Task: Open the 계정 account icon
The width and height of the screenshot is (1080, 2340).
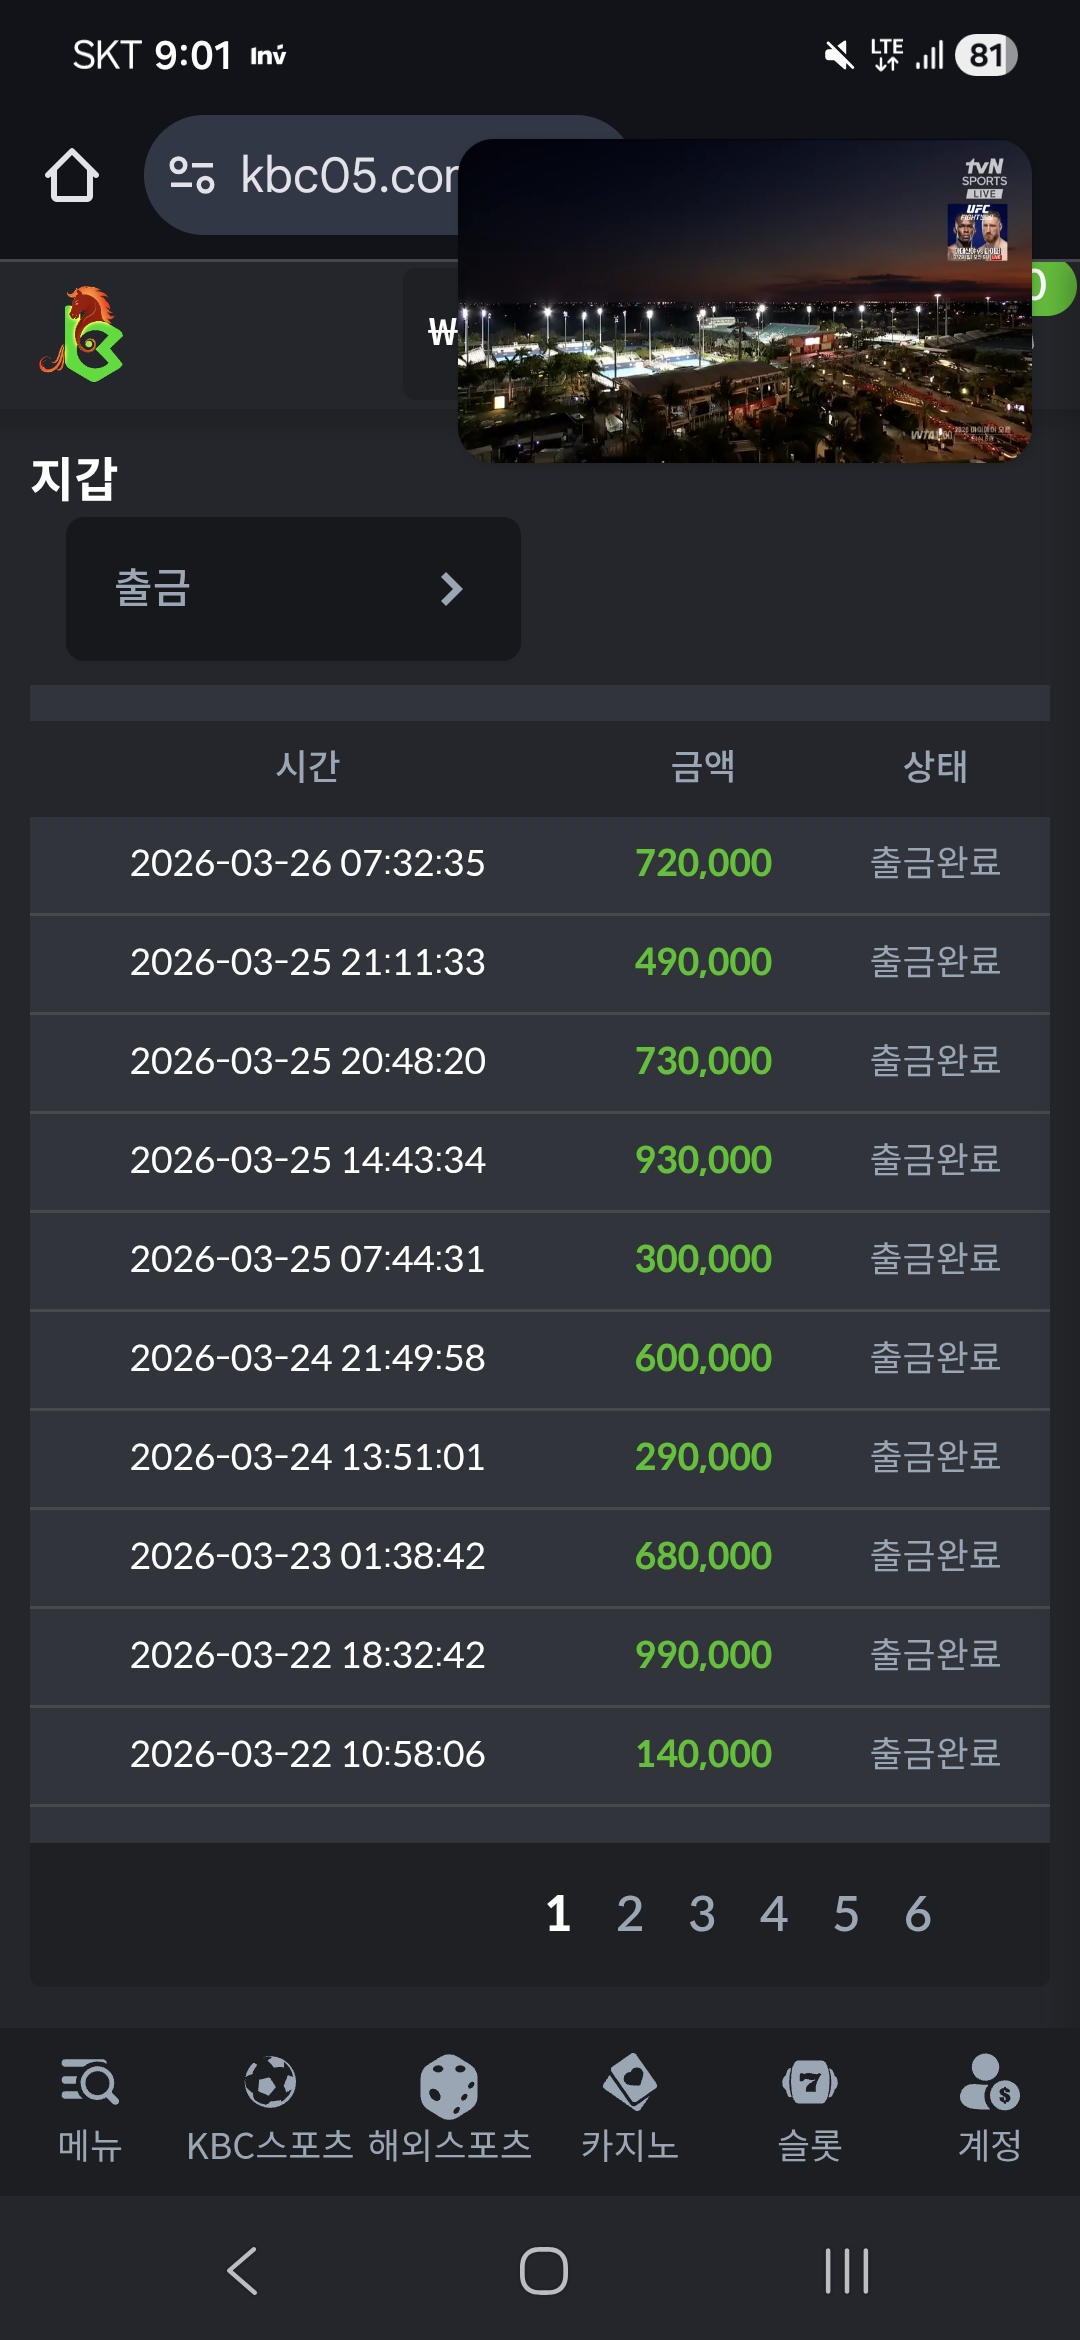Action: click(989, 2084)
